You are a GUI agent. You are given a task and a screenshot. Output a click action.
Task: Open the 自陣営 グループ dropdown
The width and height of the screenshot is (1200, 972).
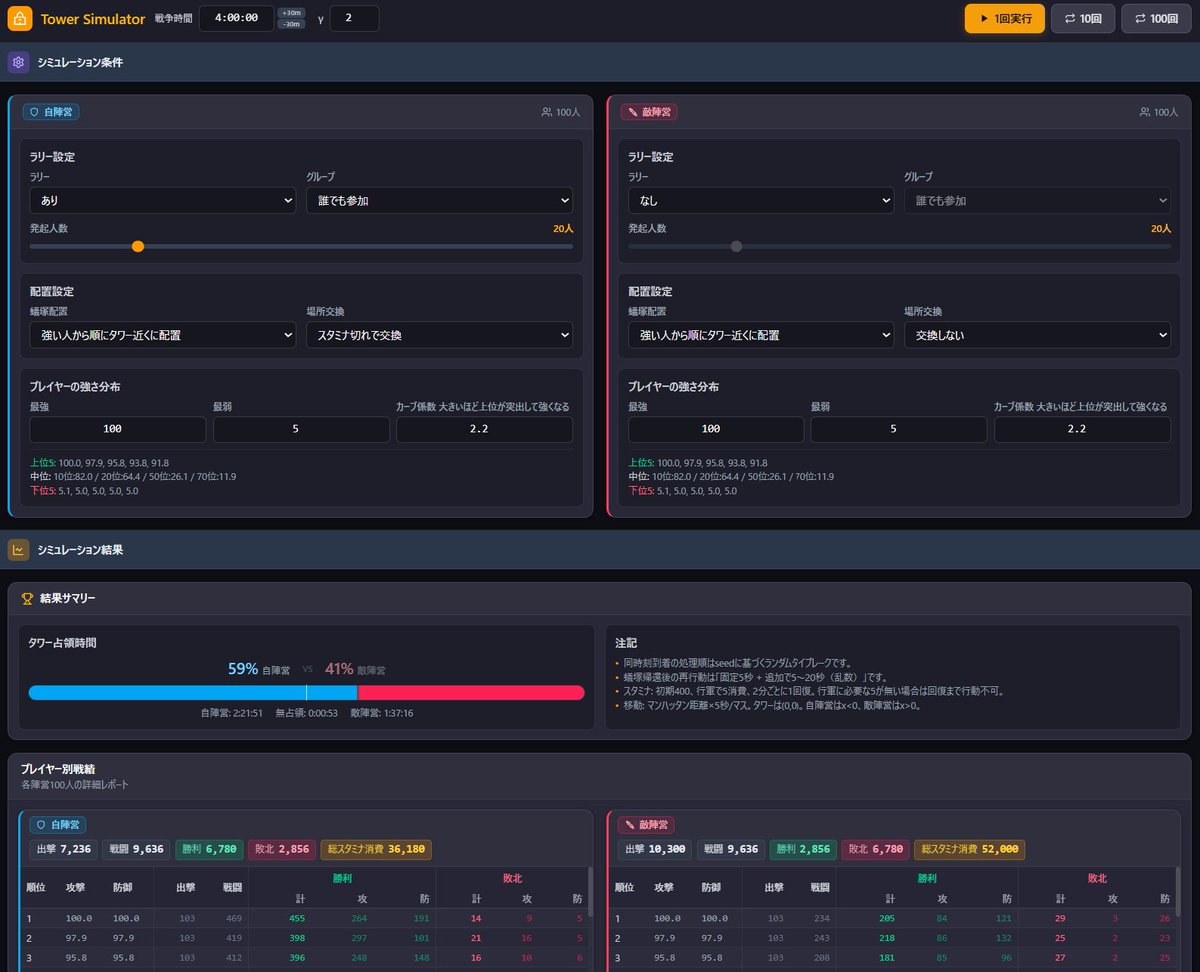(x=439, y=200)
